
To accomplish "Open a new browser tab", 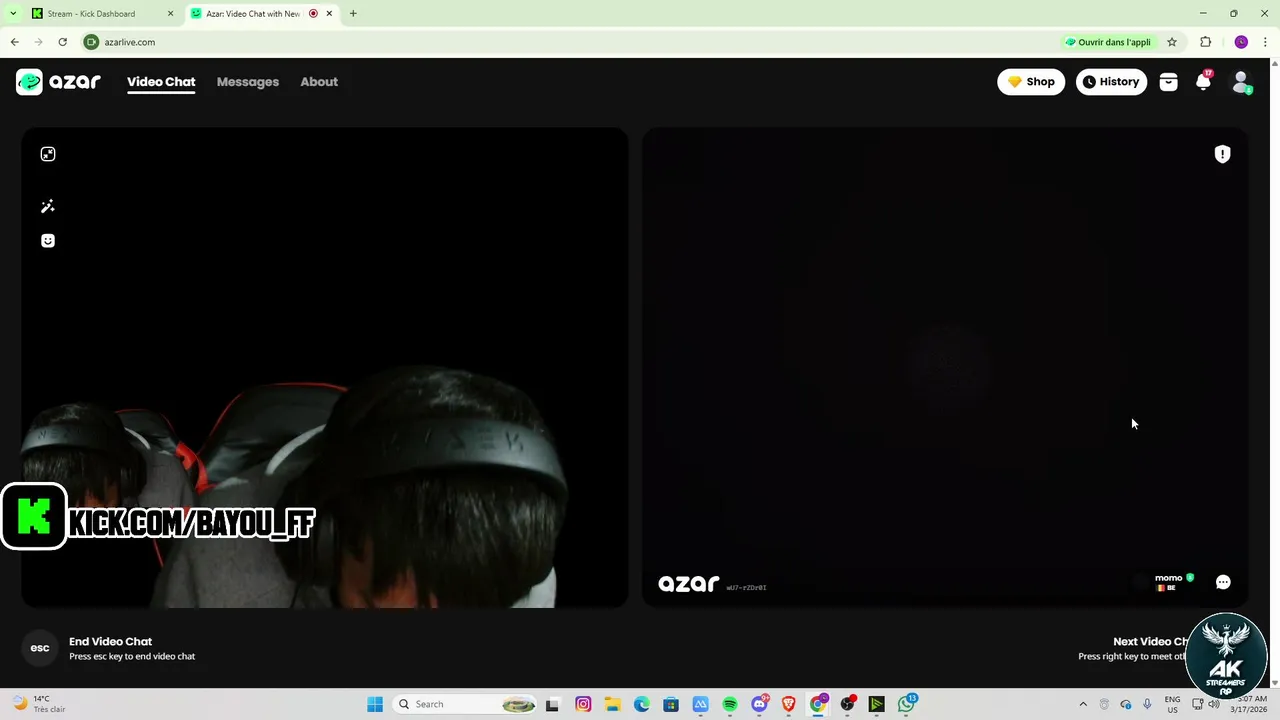I will pos(353,14).
